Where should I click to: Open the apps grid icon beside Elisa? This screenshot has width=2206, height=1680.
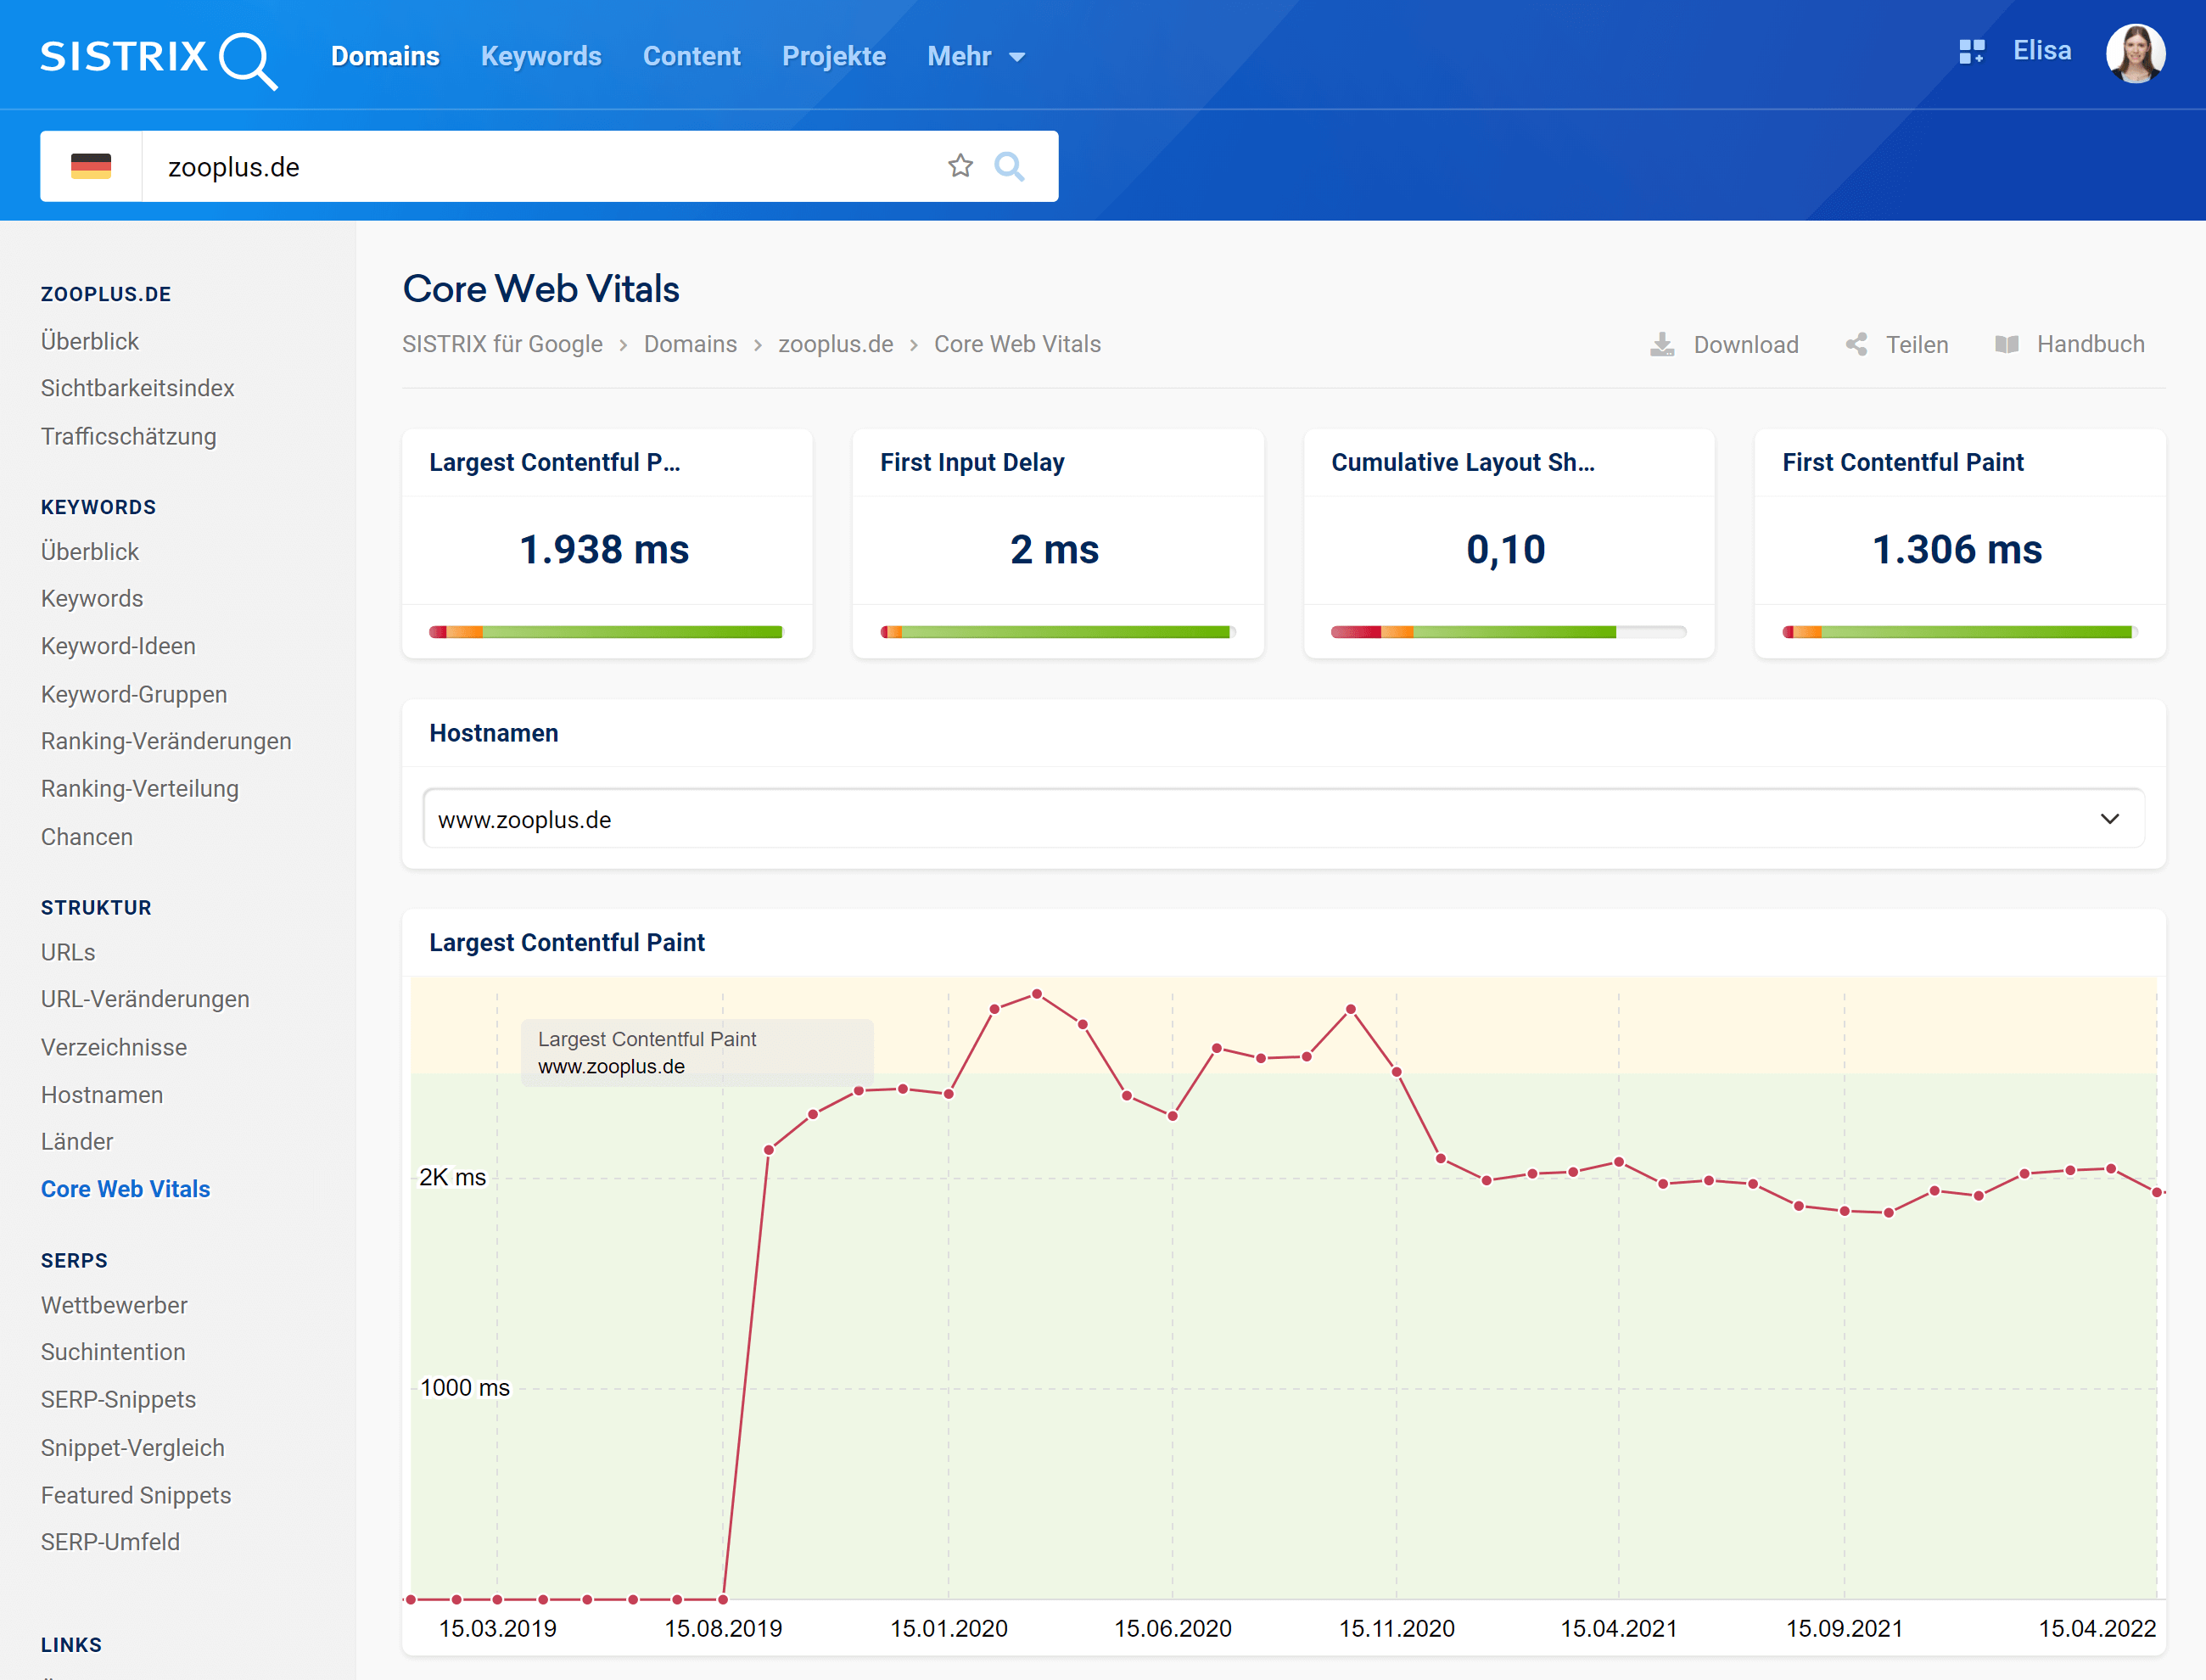coord(1971,52)
